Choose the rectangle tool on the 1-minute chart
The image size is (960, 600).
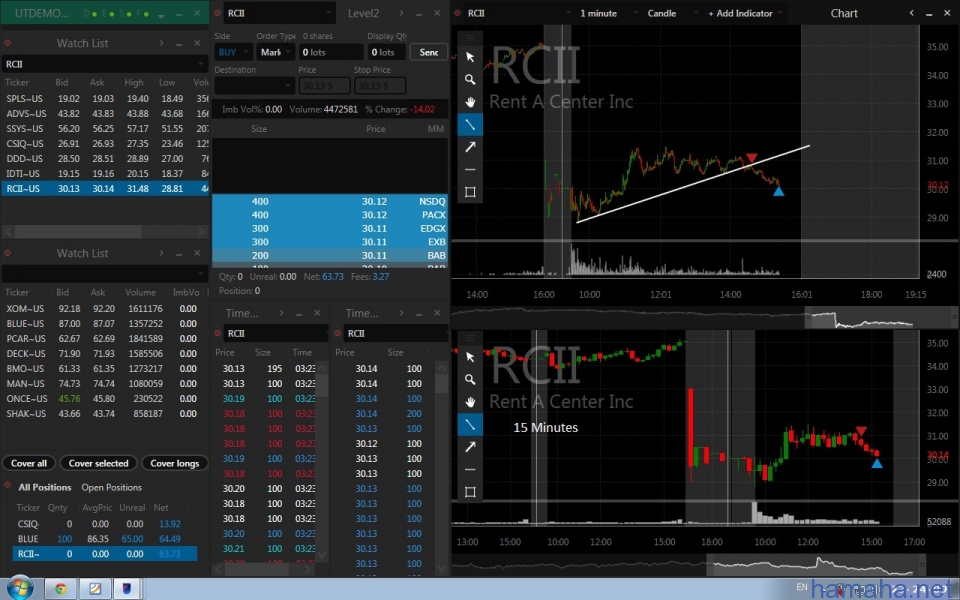[x=470, y=192]
